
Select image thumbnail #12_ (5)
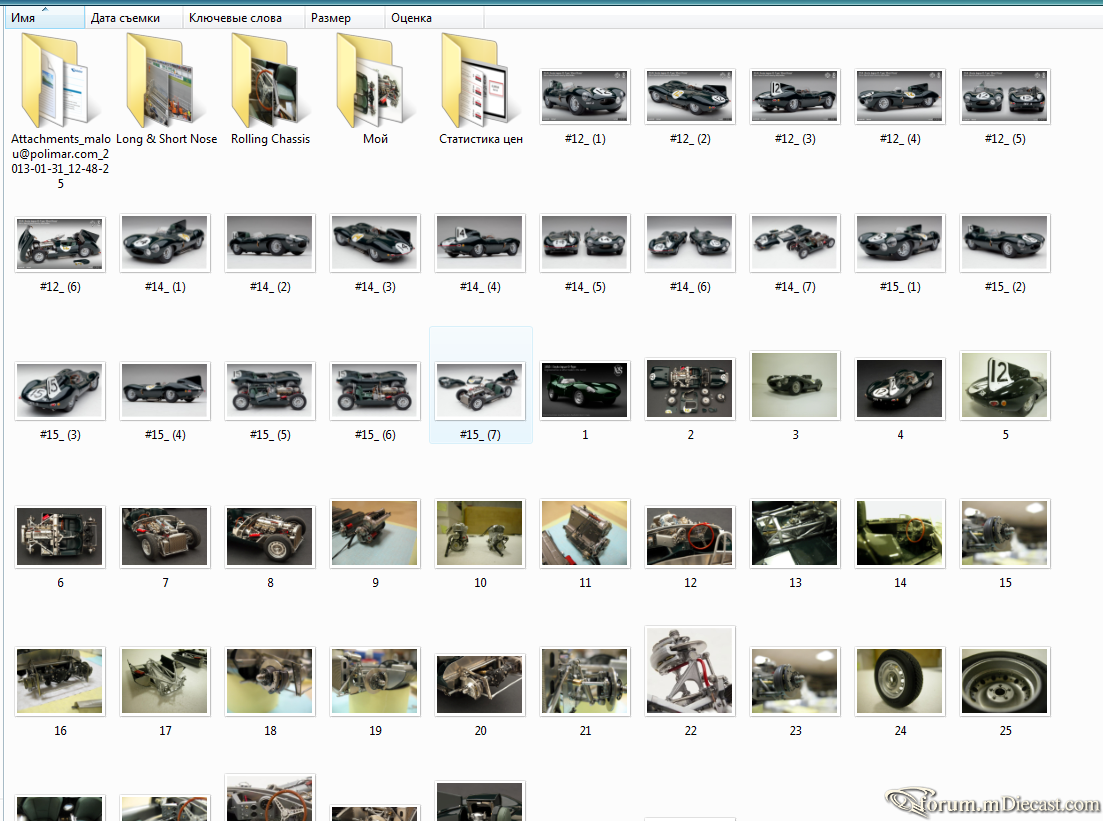(1005, 96)
